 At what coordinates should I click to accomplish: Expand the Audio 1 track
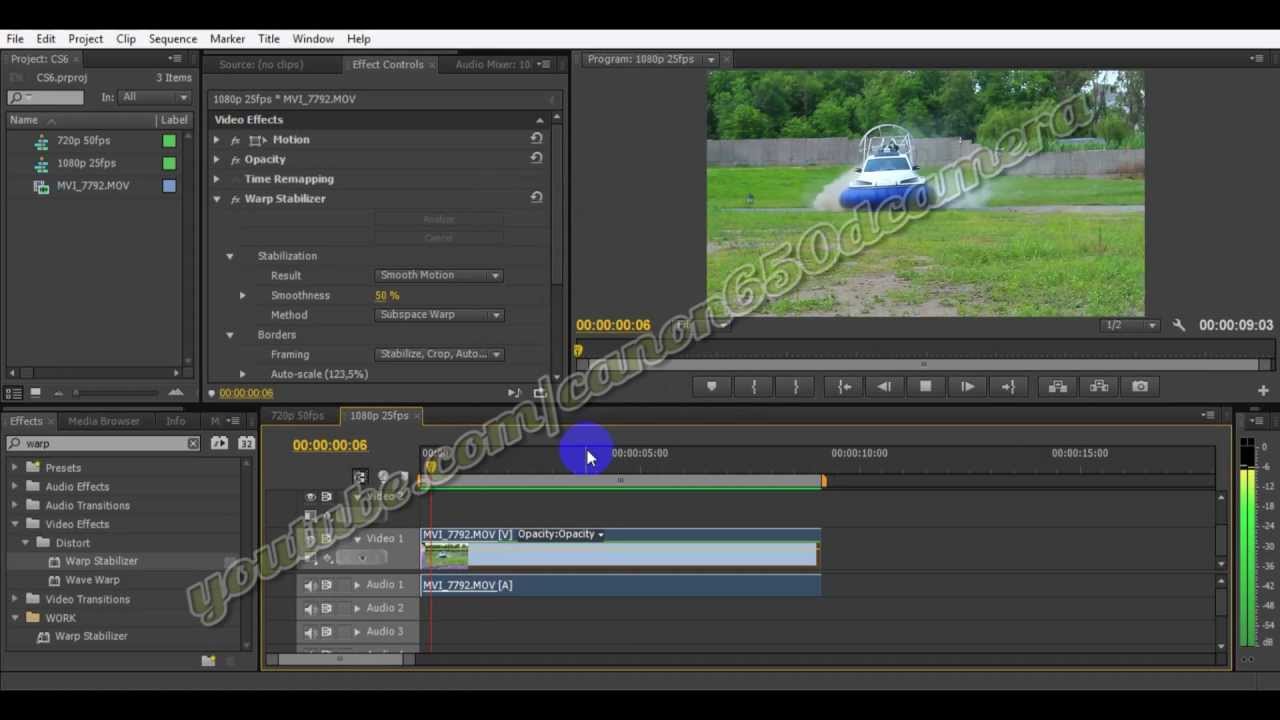click(357, 585)
